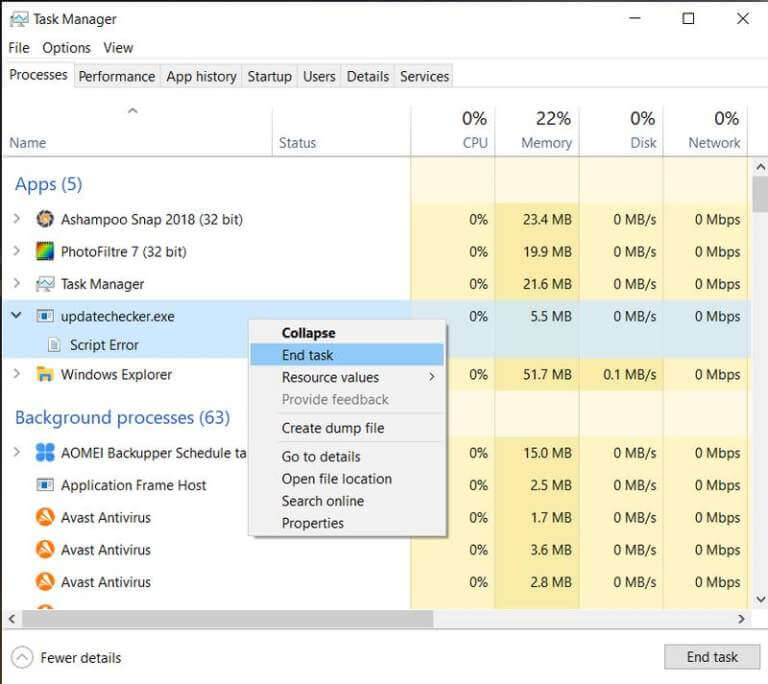Click the Script Error document icon
The image size is (768, 684).
pyautogui.click(x=54, y=345)
